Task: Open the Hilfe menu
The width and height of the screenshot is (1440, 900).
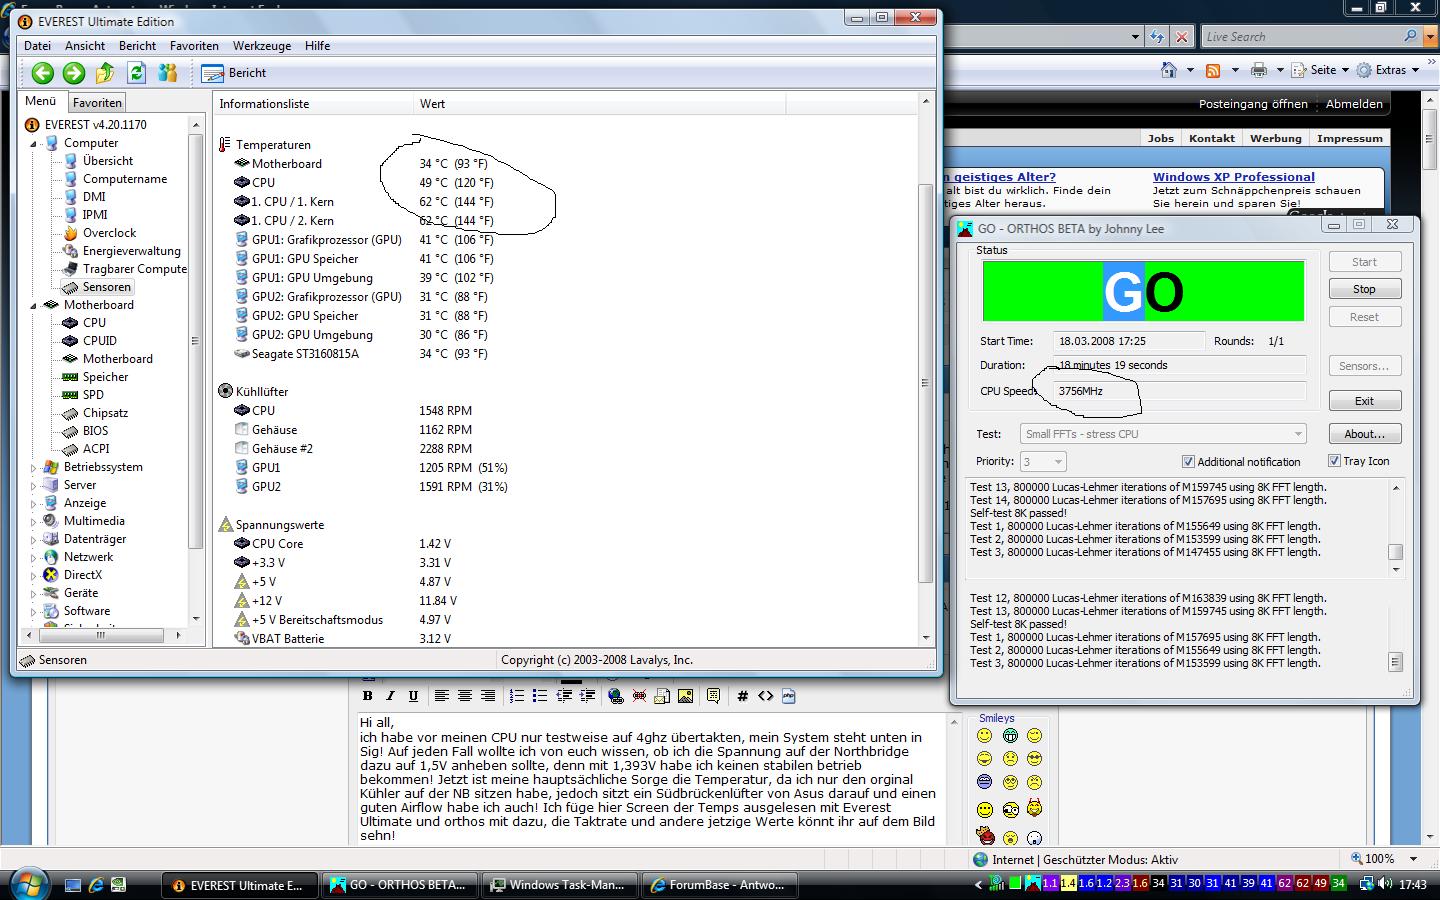Action: [x=317, y=46]
